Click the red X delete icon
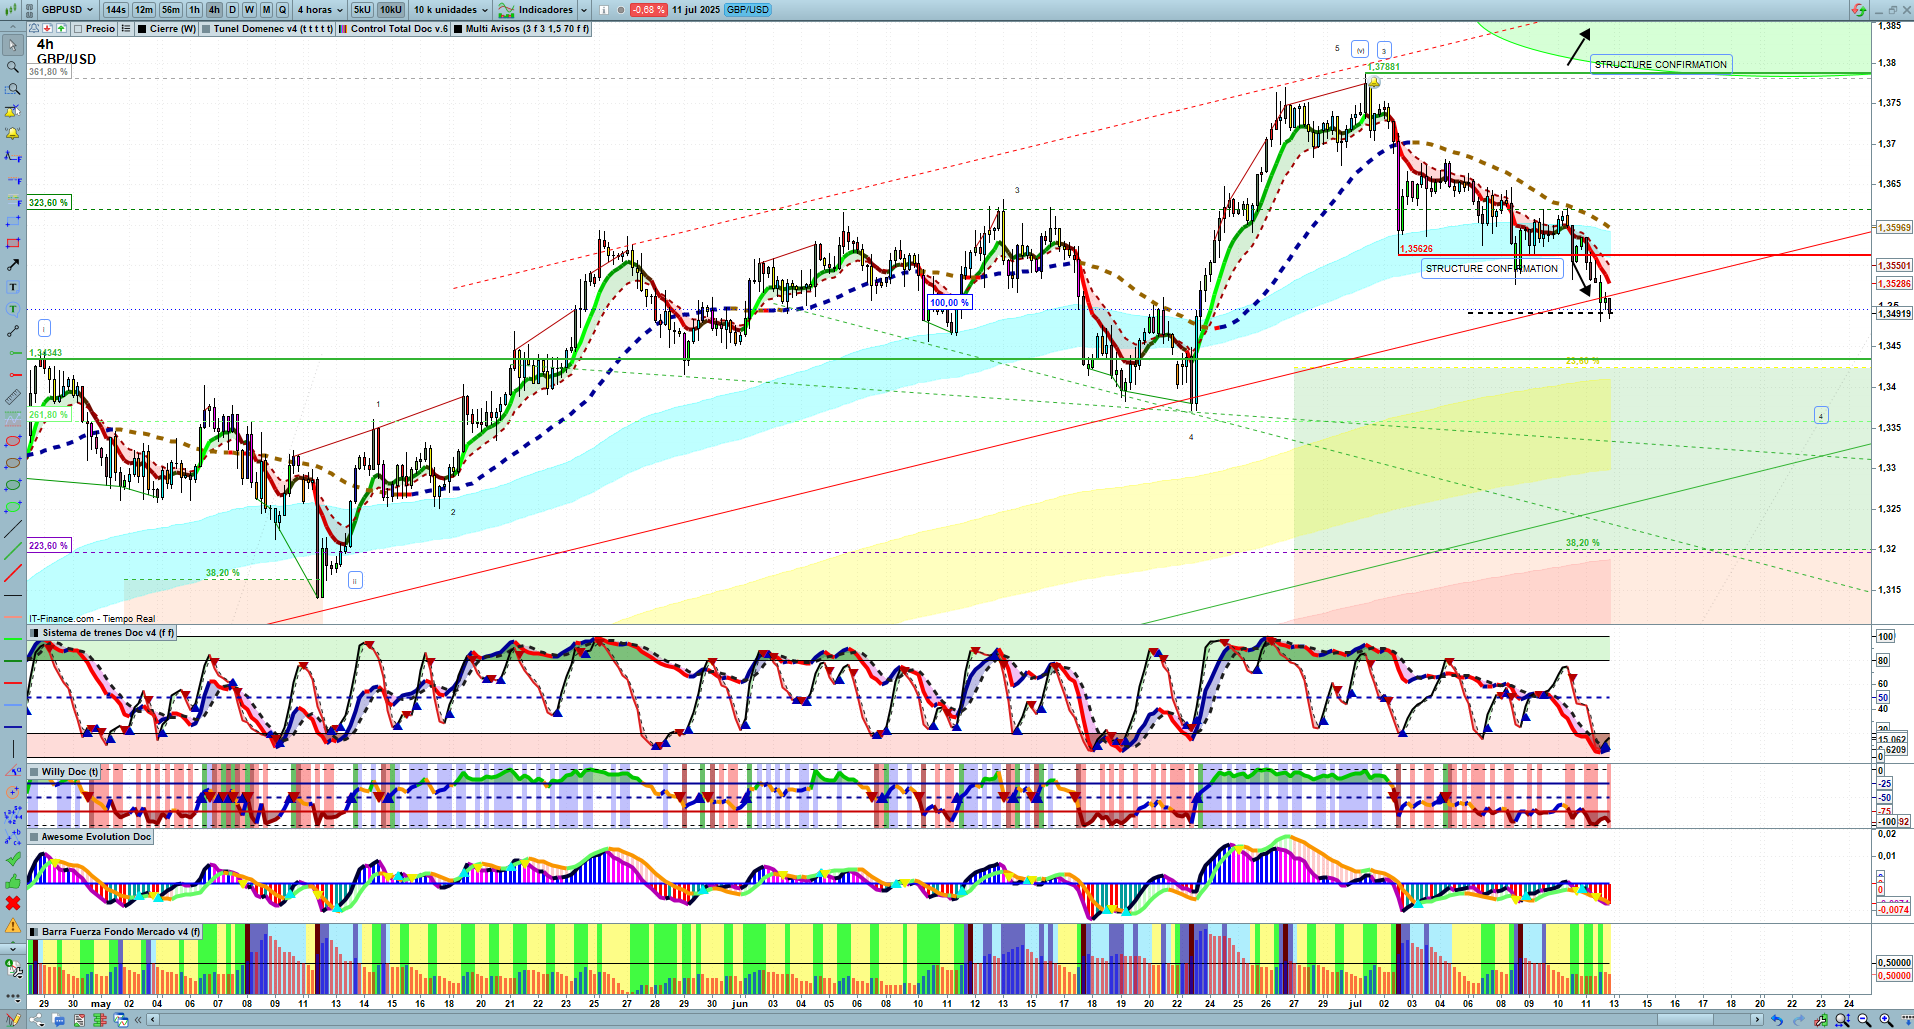The height and width of the screenshot is (1029, 1914). (x=13, y=903)
